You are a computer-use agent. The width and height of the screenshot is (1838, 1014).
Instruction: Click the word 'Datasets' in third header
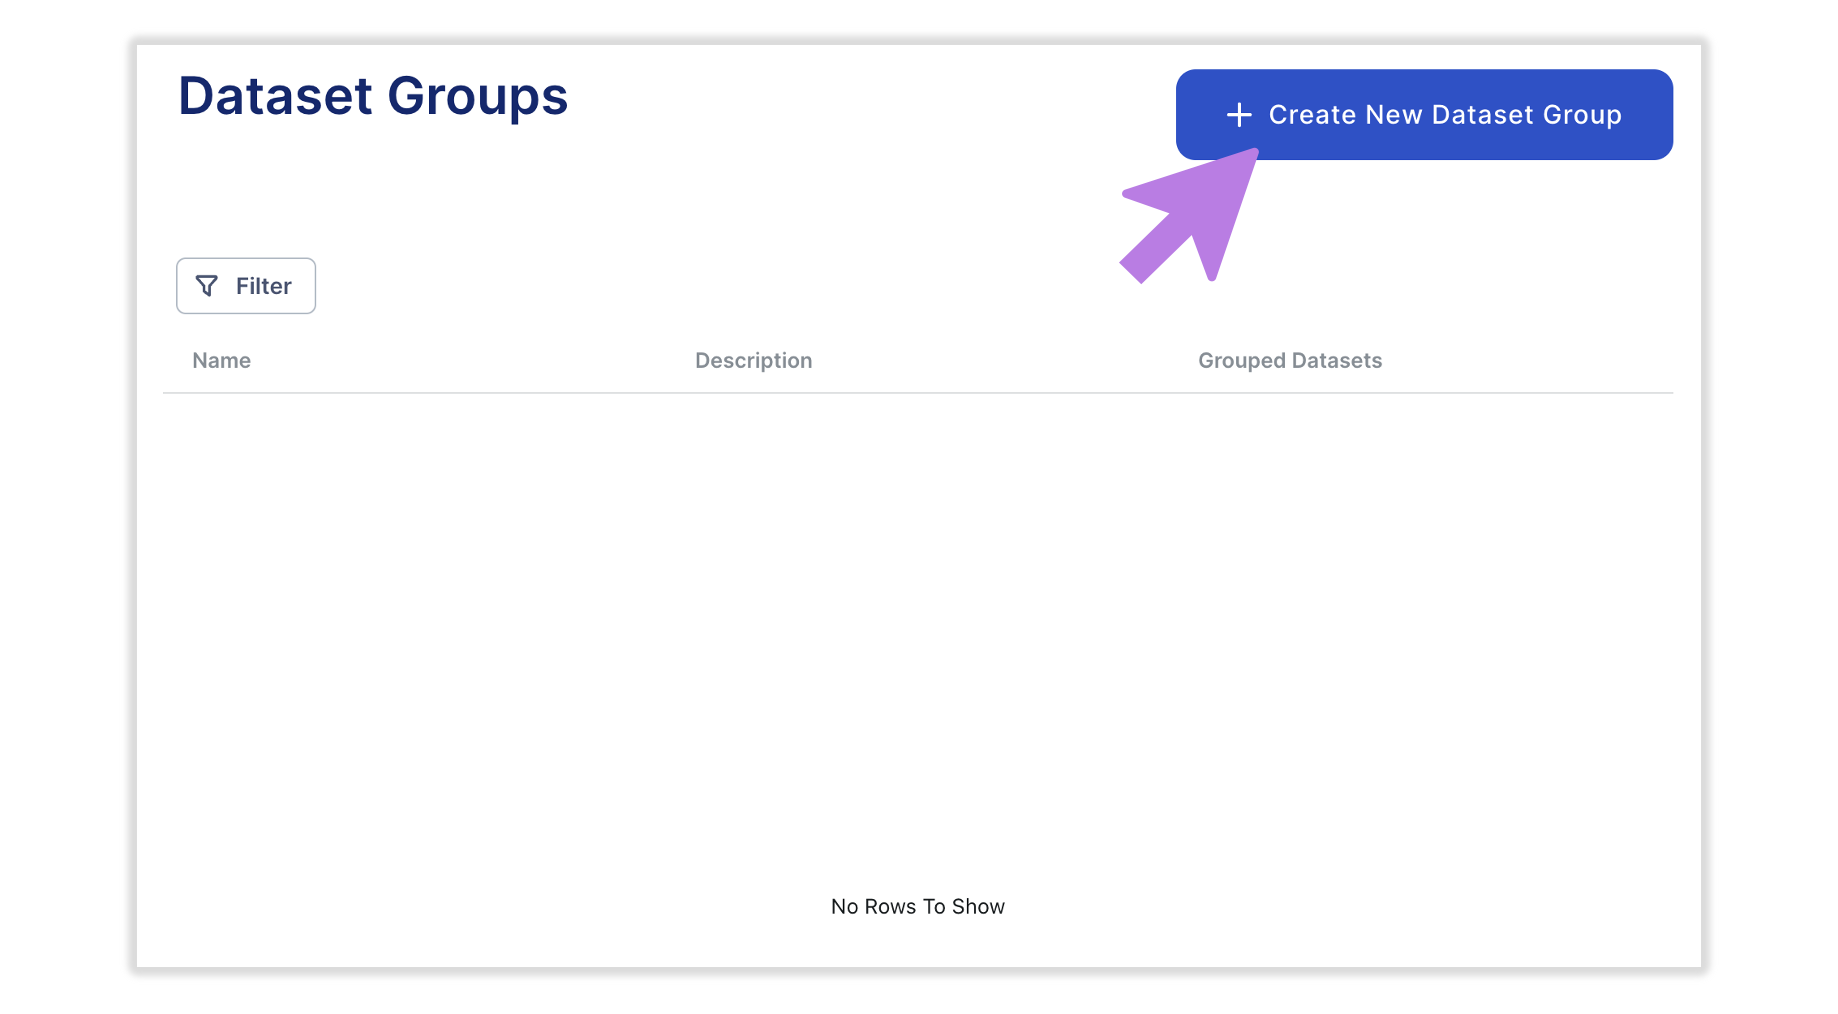pyautogui.click(x=1337, y=361)
